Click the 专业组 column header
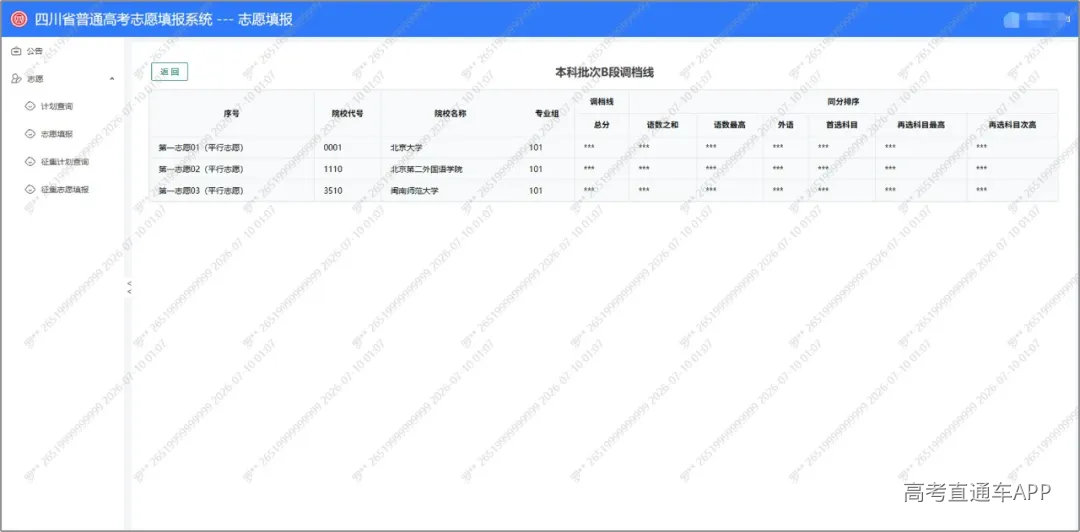 (547, 113)
